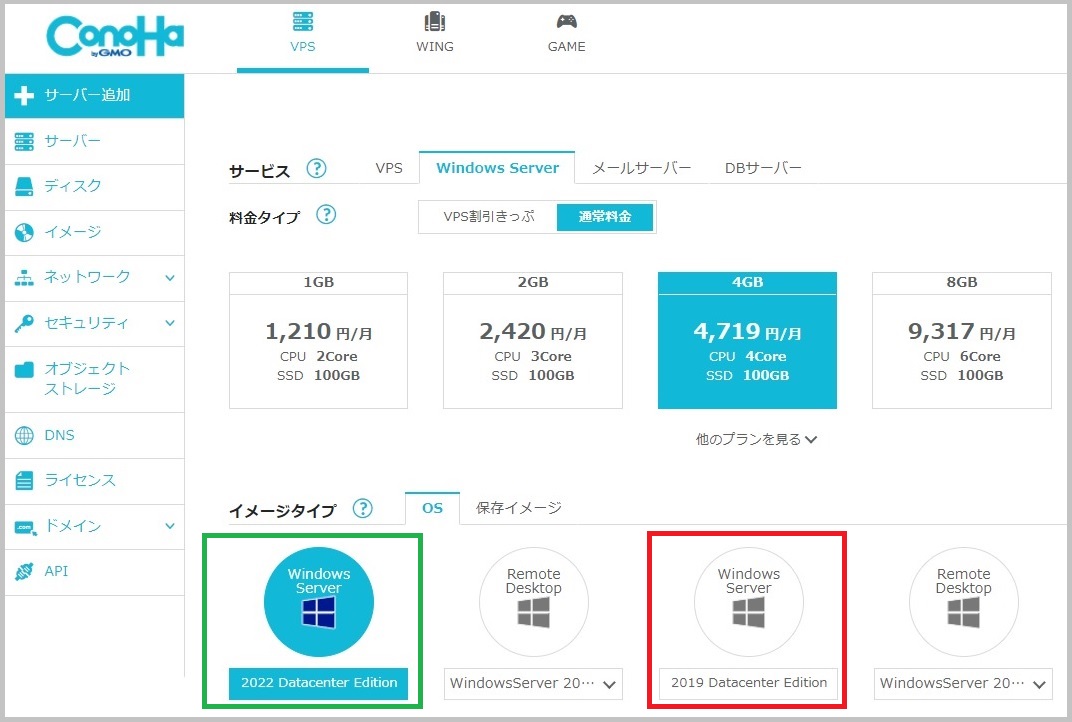
Task: Open the ConoHa by GMO logo
Action: pos(115,37)
